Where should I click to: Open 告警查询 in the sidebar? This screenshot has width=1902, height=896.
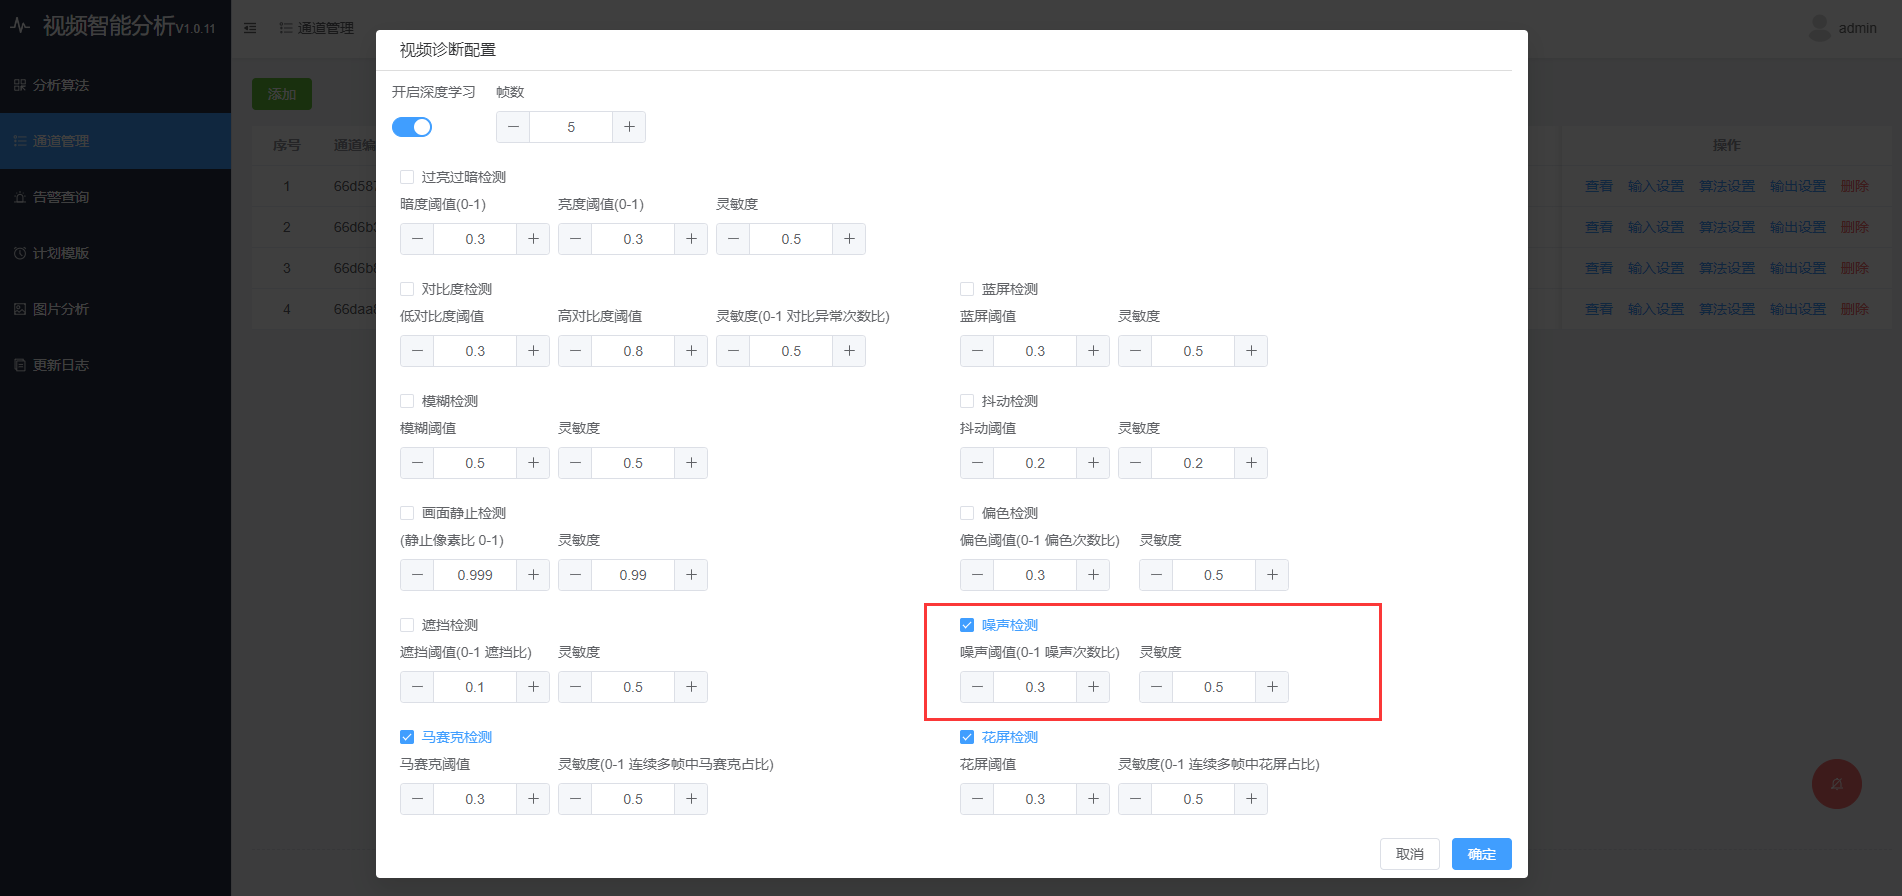pyautogui.click(x=115, y=197)
